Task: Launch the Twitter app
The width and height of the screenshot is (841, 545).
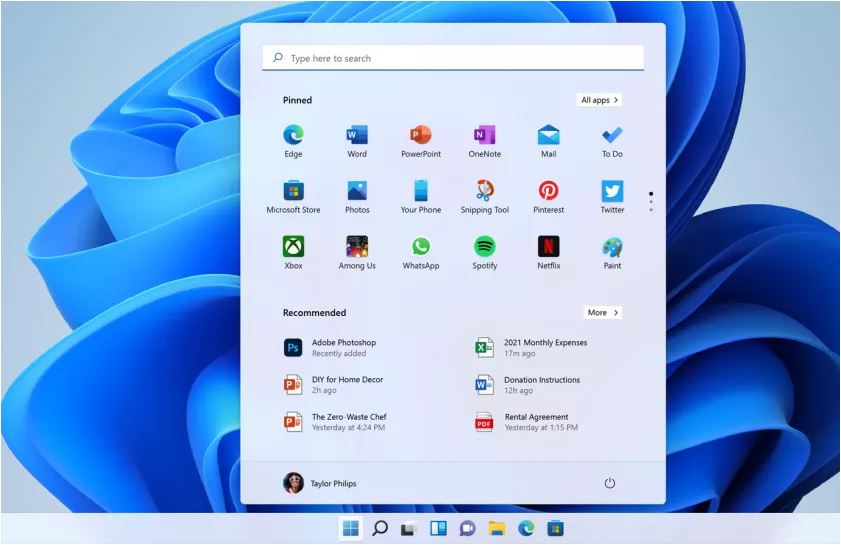Action: point(612,197)
